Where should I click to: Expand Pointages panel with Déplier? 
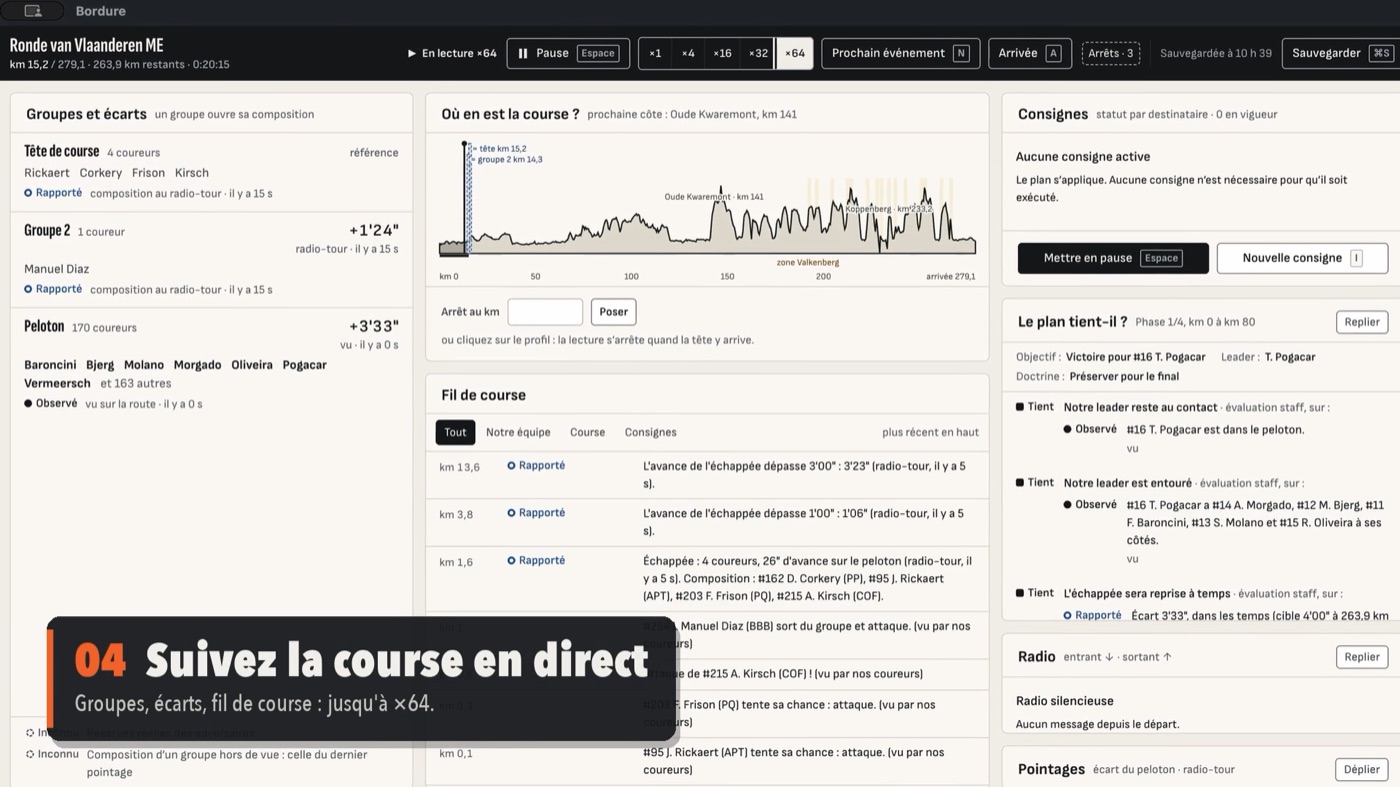pyautogui.click(x=1362, y=769)
